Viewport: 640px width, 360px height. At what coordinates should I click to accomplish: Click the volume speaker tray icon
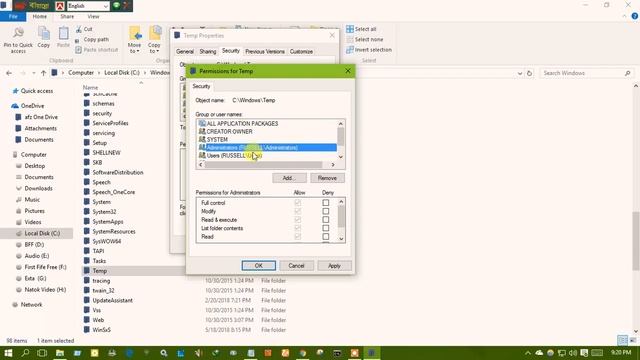click(573, 353)
